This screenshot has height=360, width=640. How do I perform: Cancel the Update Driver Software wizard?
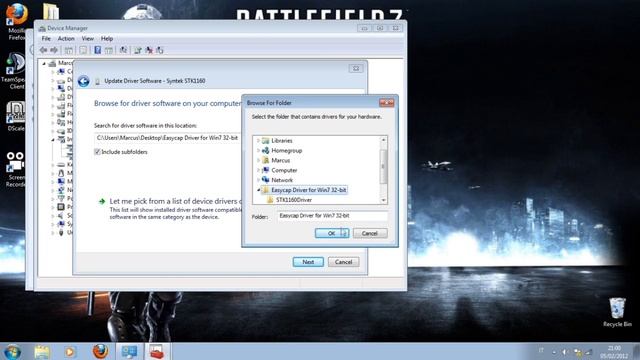tap(344, 262)
